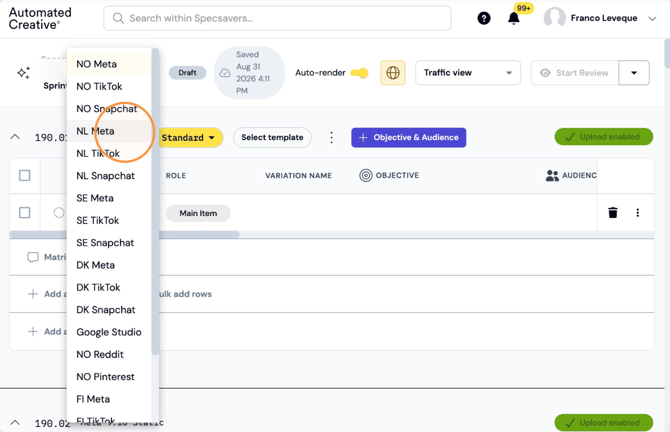This screenshot has width=670, height=432.
Task: Click the dropdown list vertical scrollbar
Action: pos(155,202)
